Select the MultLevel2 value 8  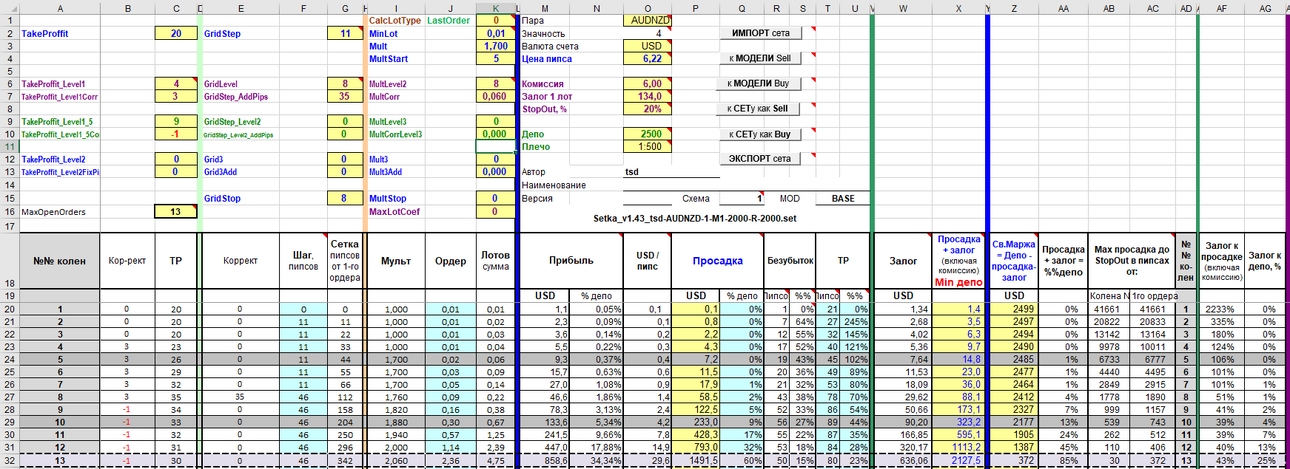[x=494, y=84]
